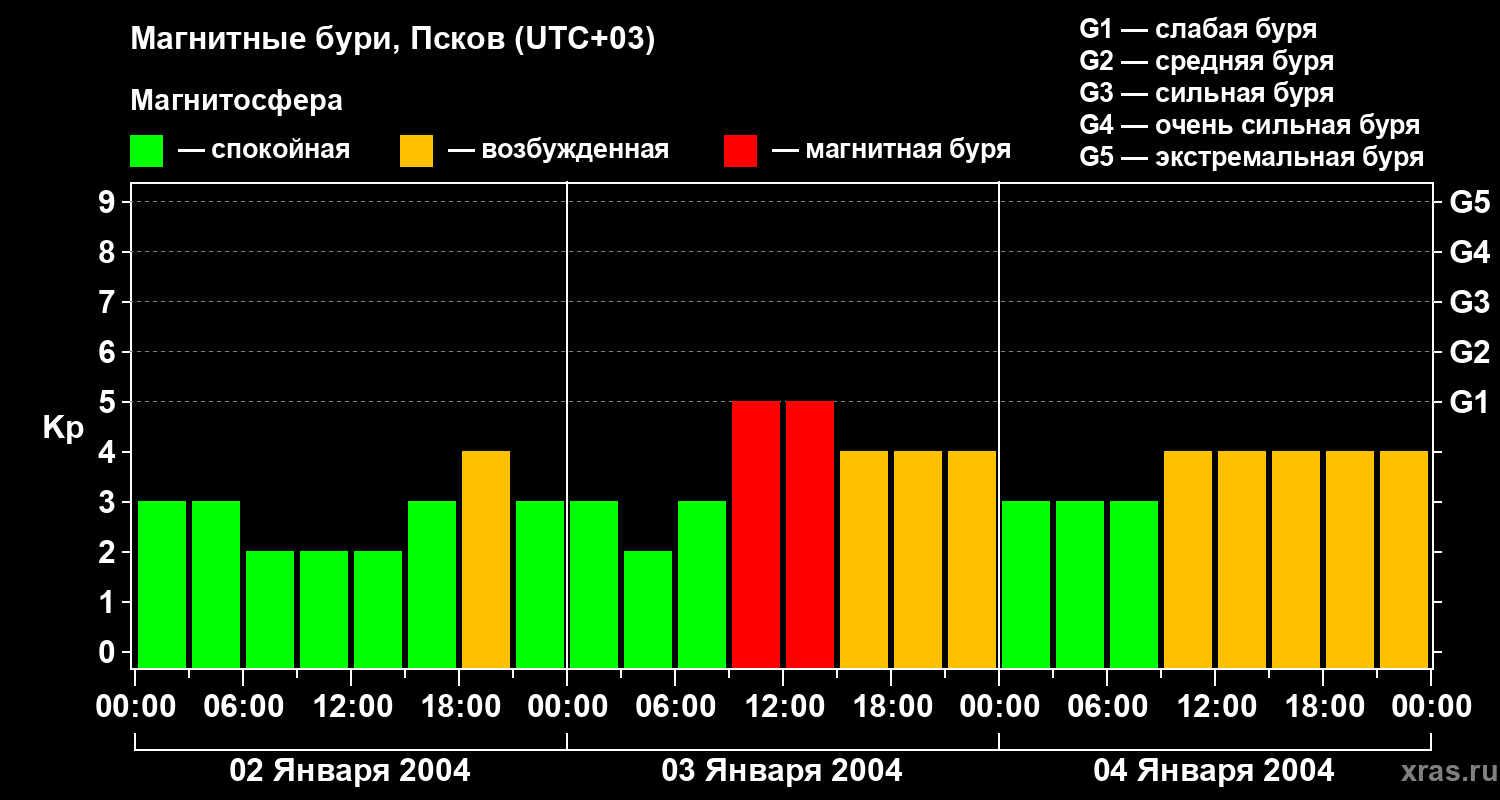
Task: Click the "18:00" time label for 03 Января
Action: pos(891,706)
